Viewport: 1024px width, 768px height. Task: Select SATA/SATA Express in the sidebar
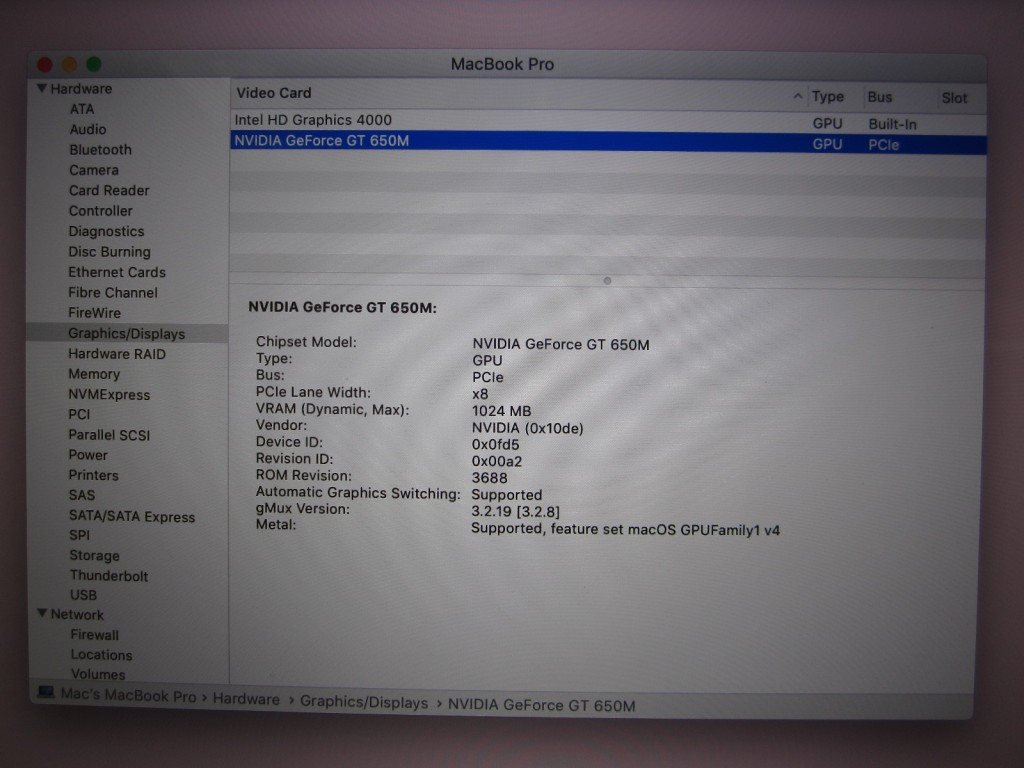coord(132,517)
